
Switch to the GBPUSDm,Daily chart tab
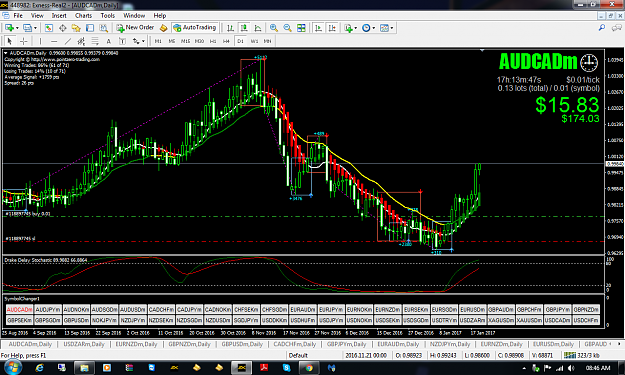[242, 344]
